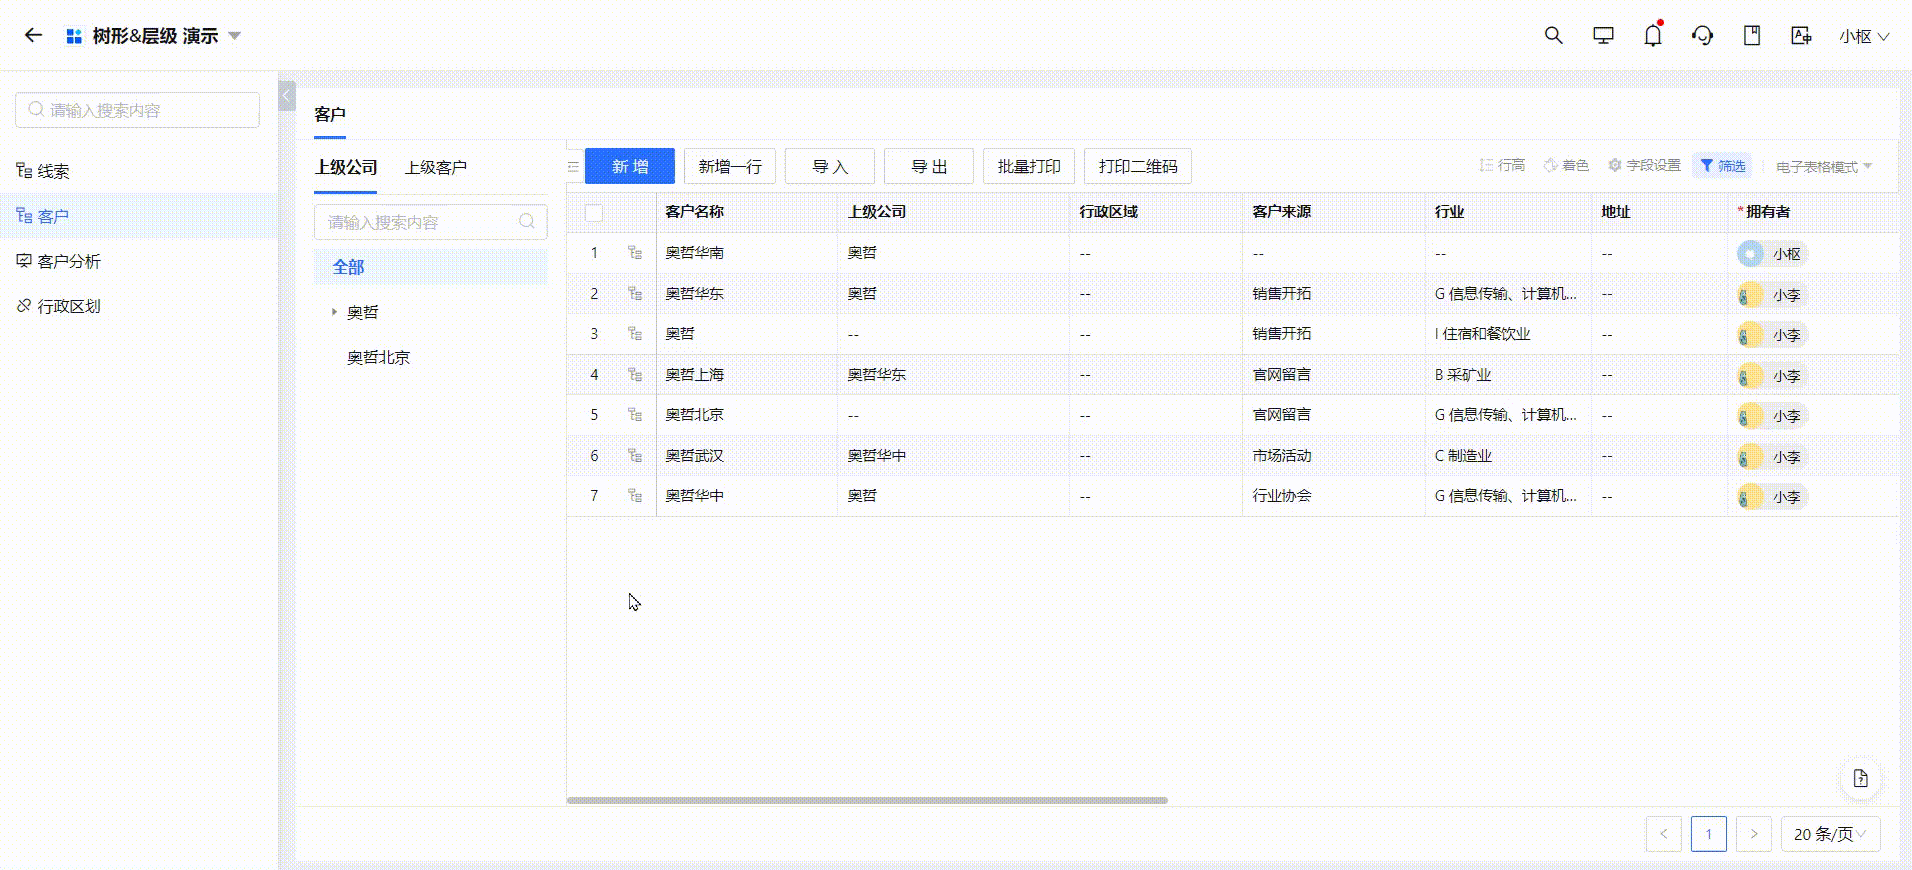The height and width of the screenshot is (870, 1912).
Task: Click the B 采矿业 industry cell
Action: point(1508,375)
